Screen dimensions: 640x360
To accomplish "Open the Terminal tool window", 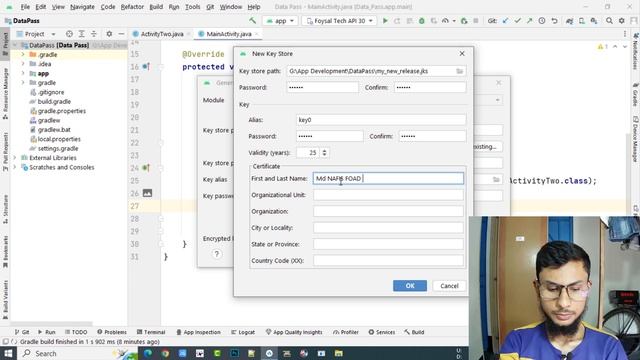I will pyautogui.click(x=151, y=332).
